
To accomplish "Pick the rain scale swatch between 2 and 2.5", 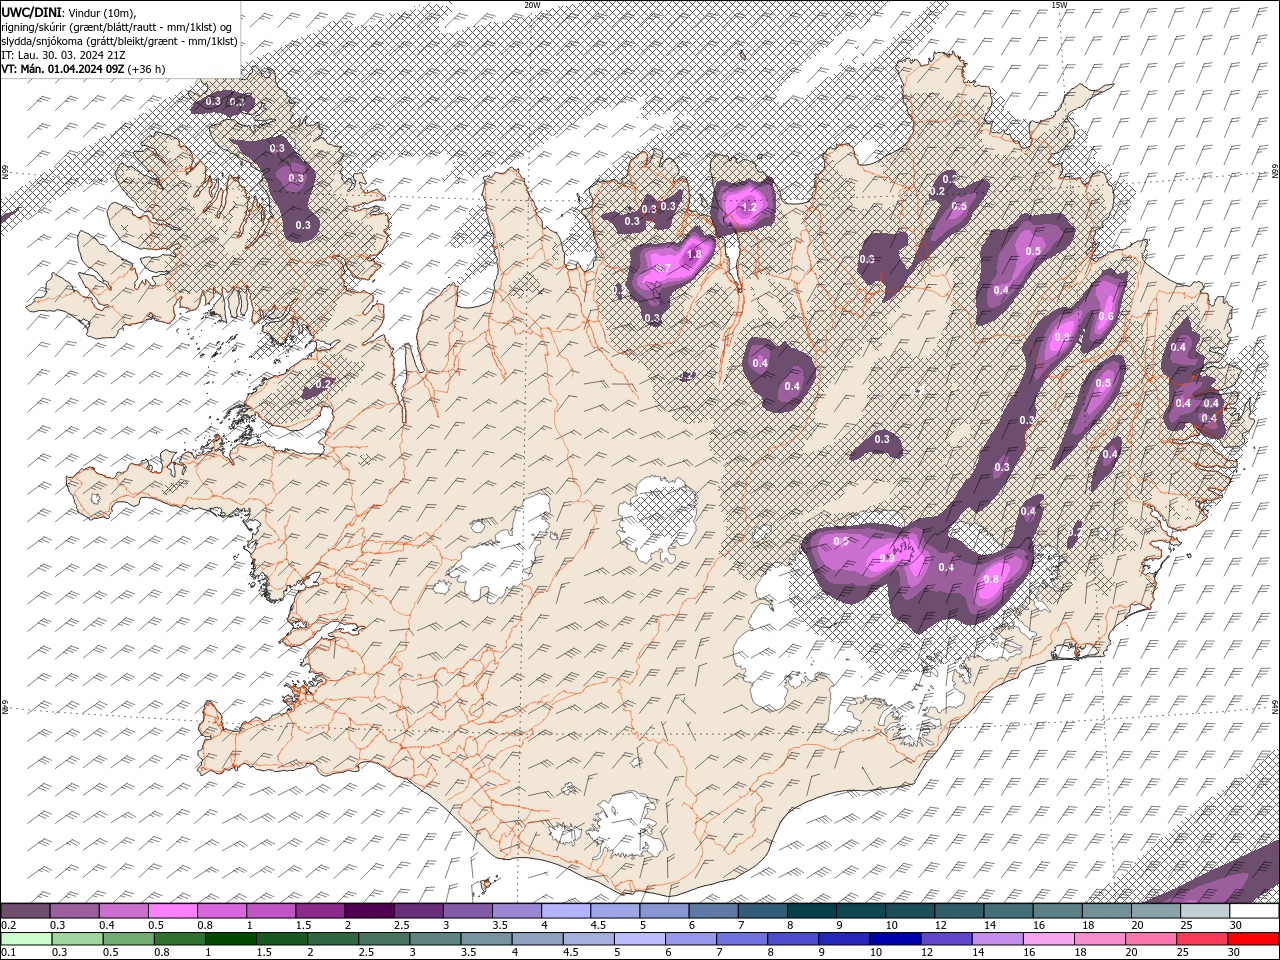I will [333, 939].
